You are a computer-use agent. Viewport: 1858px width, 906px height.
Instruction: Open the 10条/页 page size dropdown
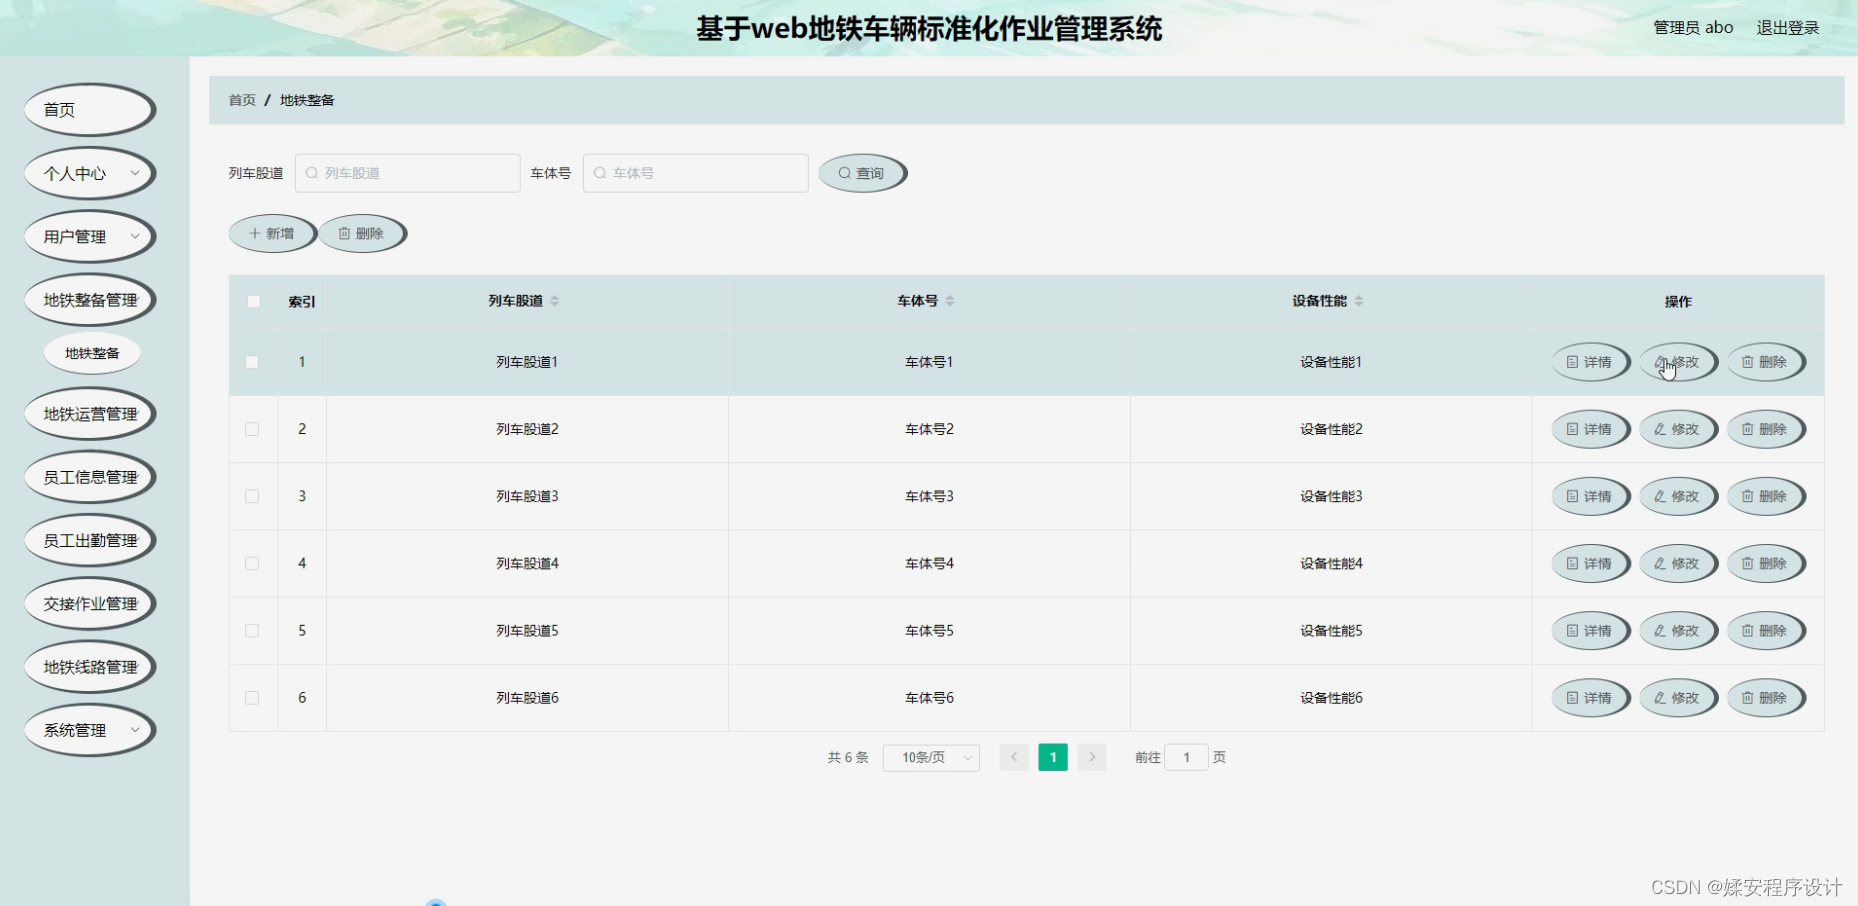coord(930,757)
